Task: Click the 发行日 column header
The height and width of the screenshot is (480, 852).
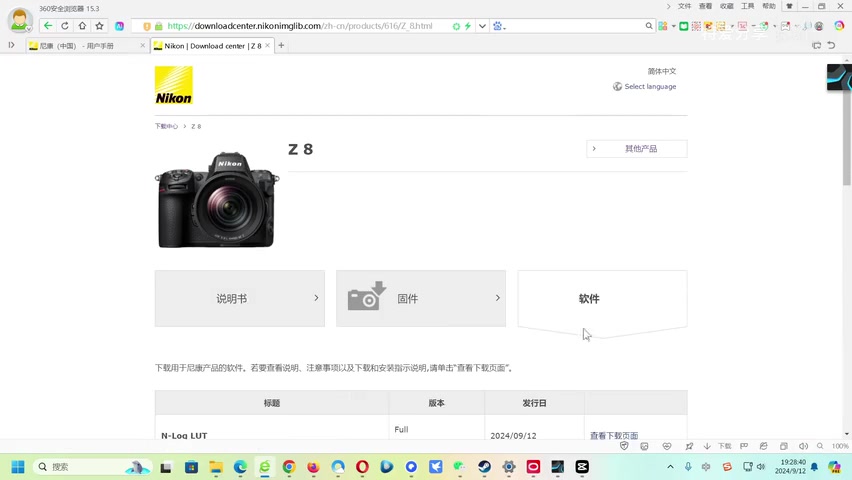Action: 534,403
